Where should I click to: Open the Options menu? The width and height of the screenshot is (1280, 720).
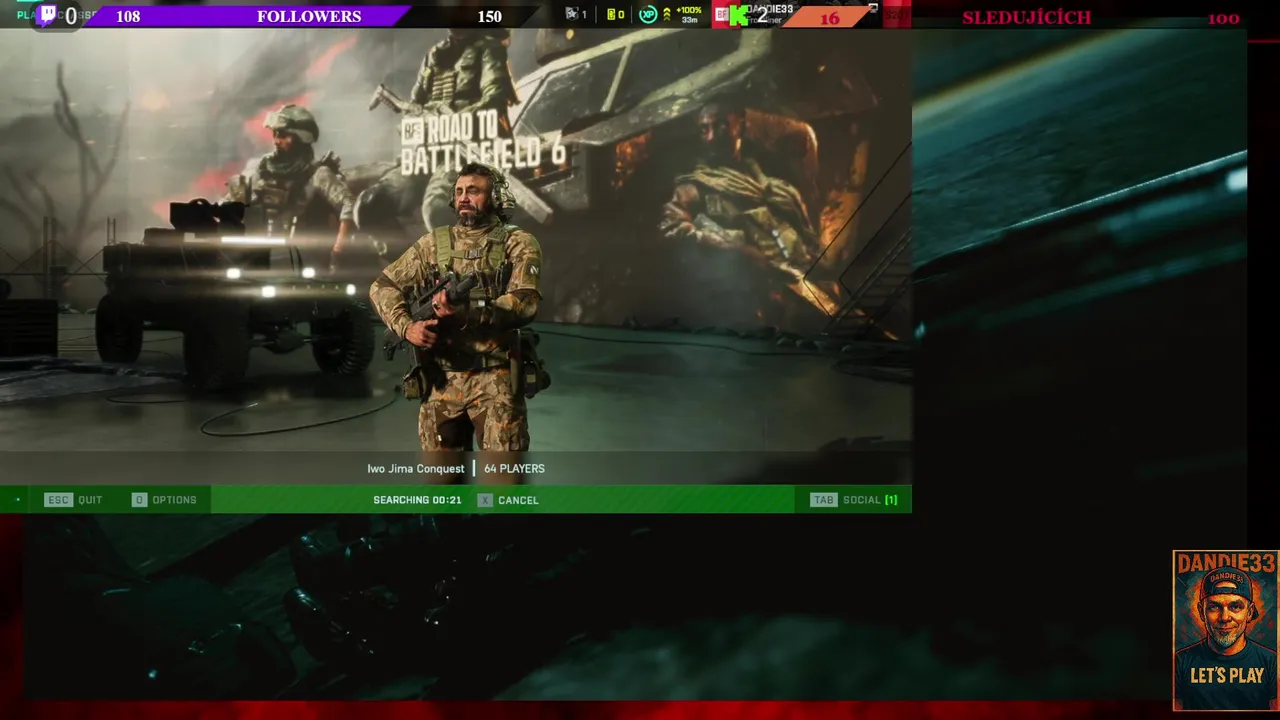165,500
